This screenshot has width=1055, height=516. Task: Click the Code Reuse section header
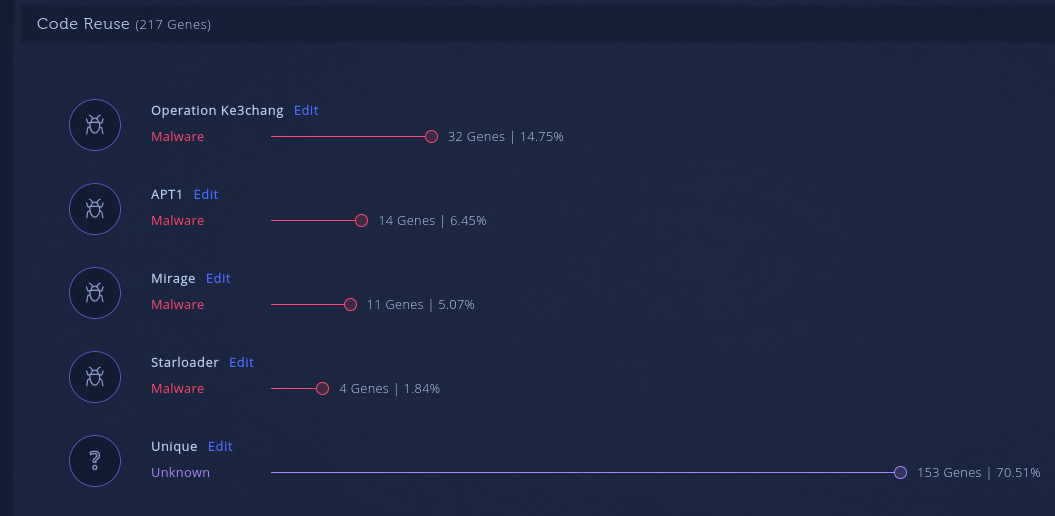pyautogui.click(x=123, y=24)
